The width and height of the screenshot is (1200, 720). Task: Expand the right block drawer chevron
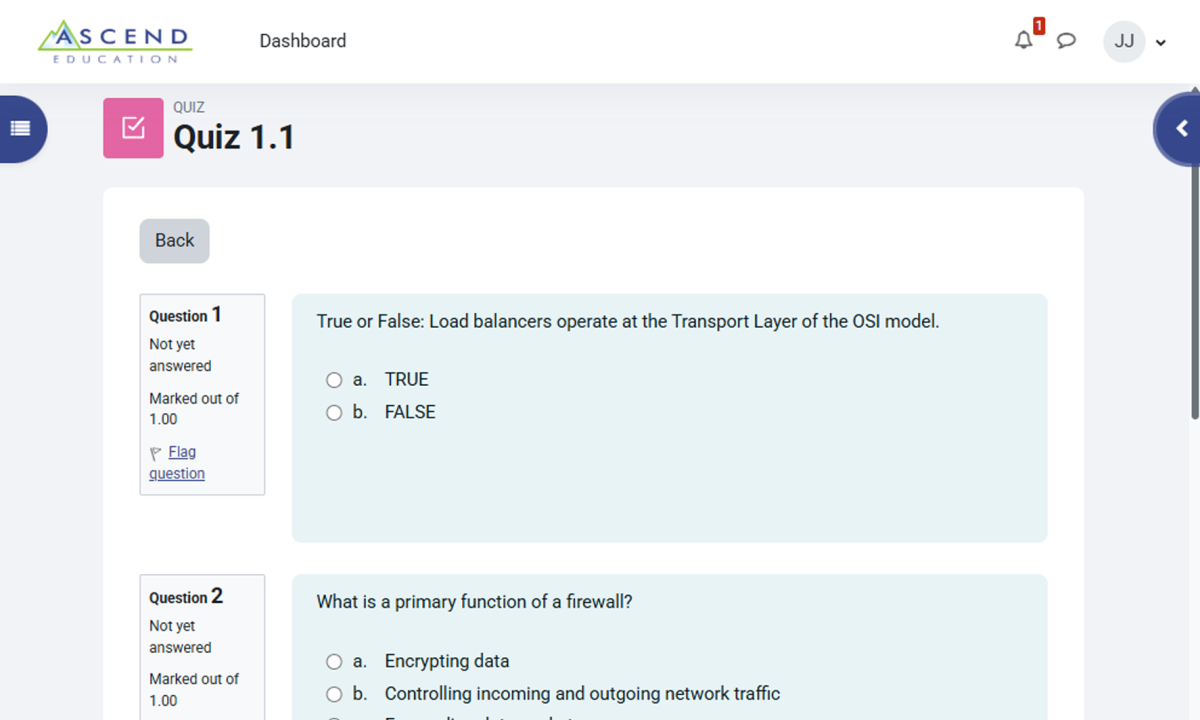click(x=1180, y=129)
